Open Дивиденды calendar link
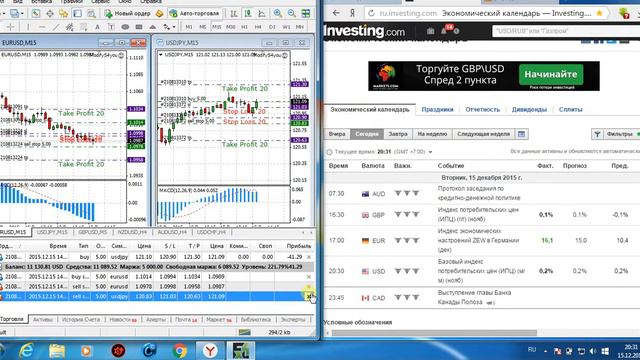The image size is (640, 360). [529, 109]
